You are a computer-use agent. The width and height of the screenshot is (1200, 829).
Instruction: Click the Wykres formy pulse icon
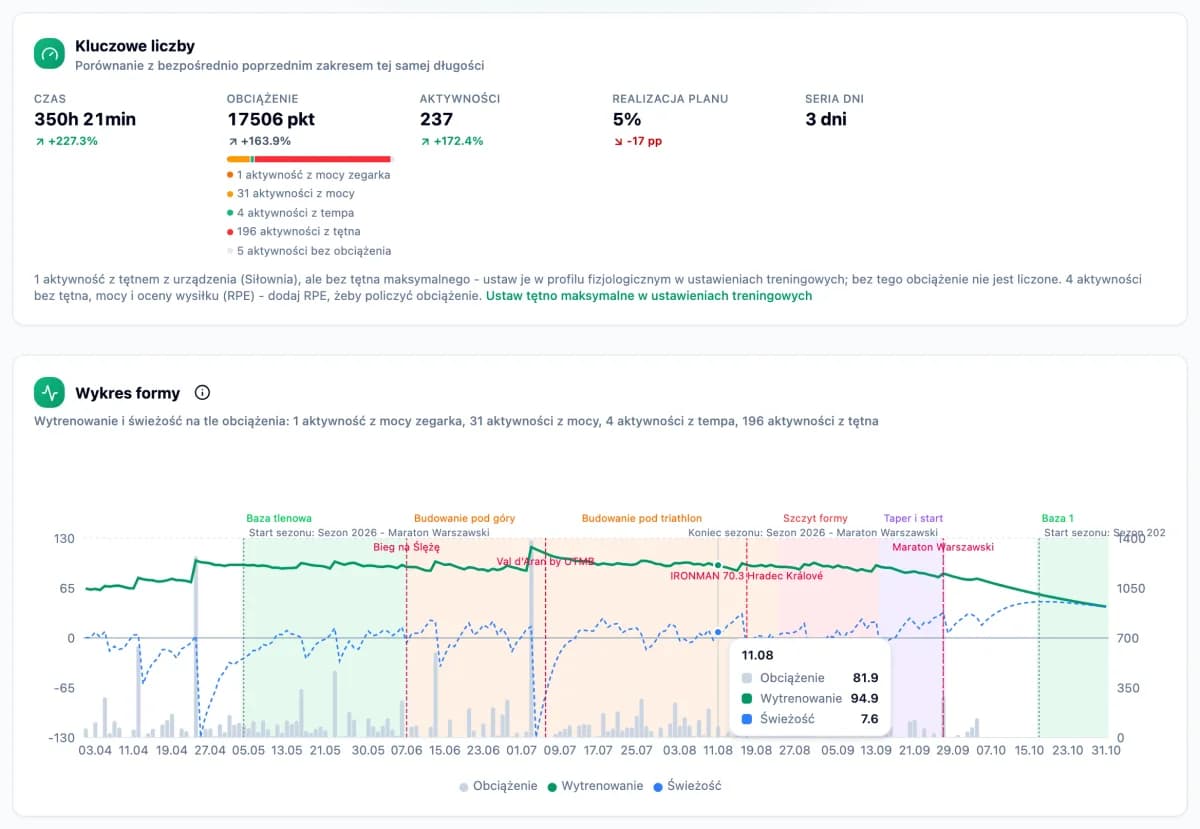(49, 392)
